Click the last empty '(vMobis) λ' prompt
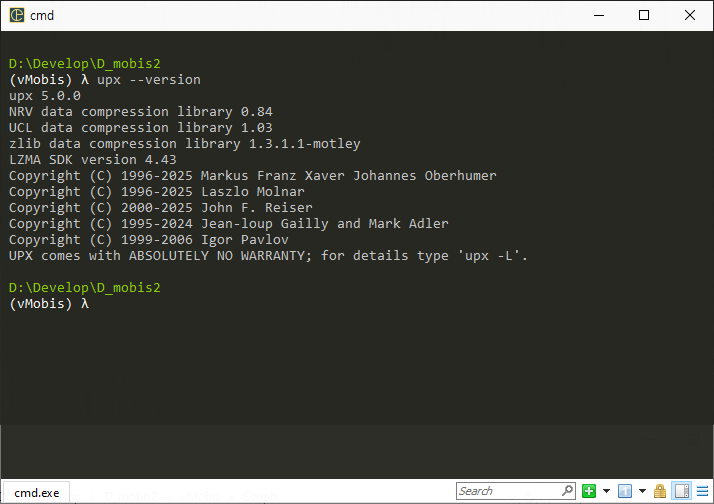 [x=49, y=304]
